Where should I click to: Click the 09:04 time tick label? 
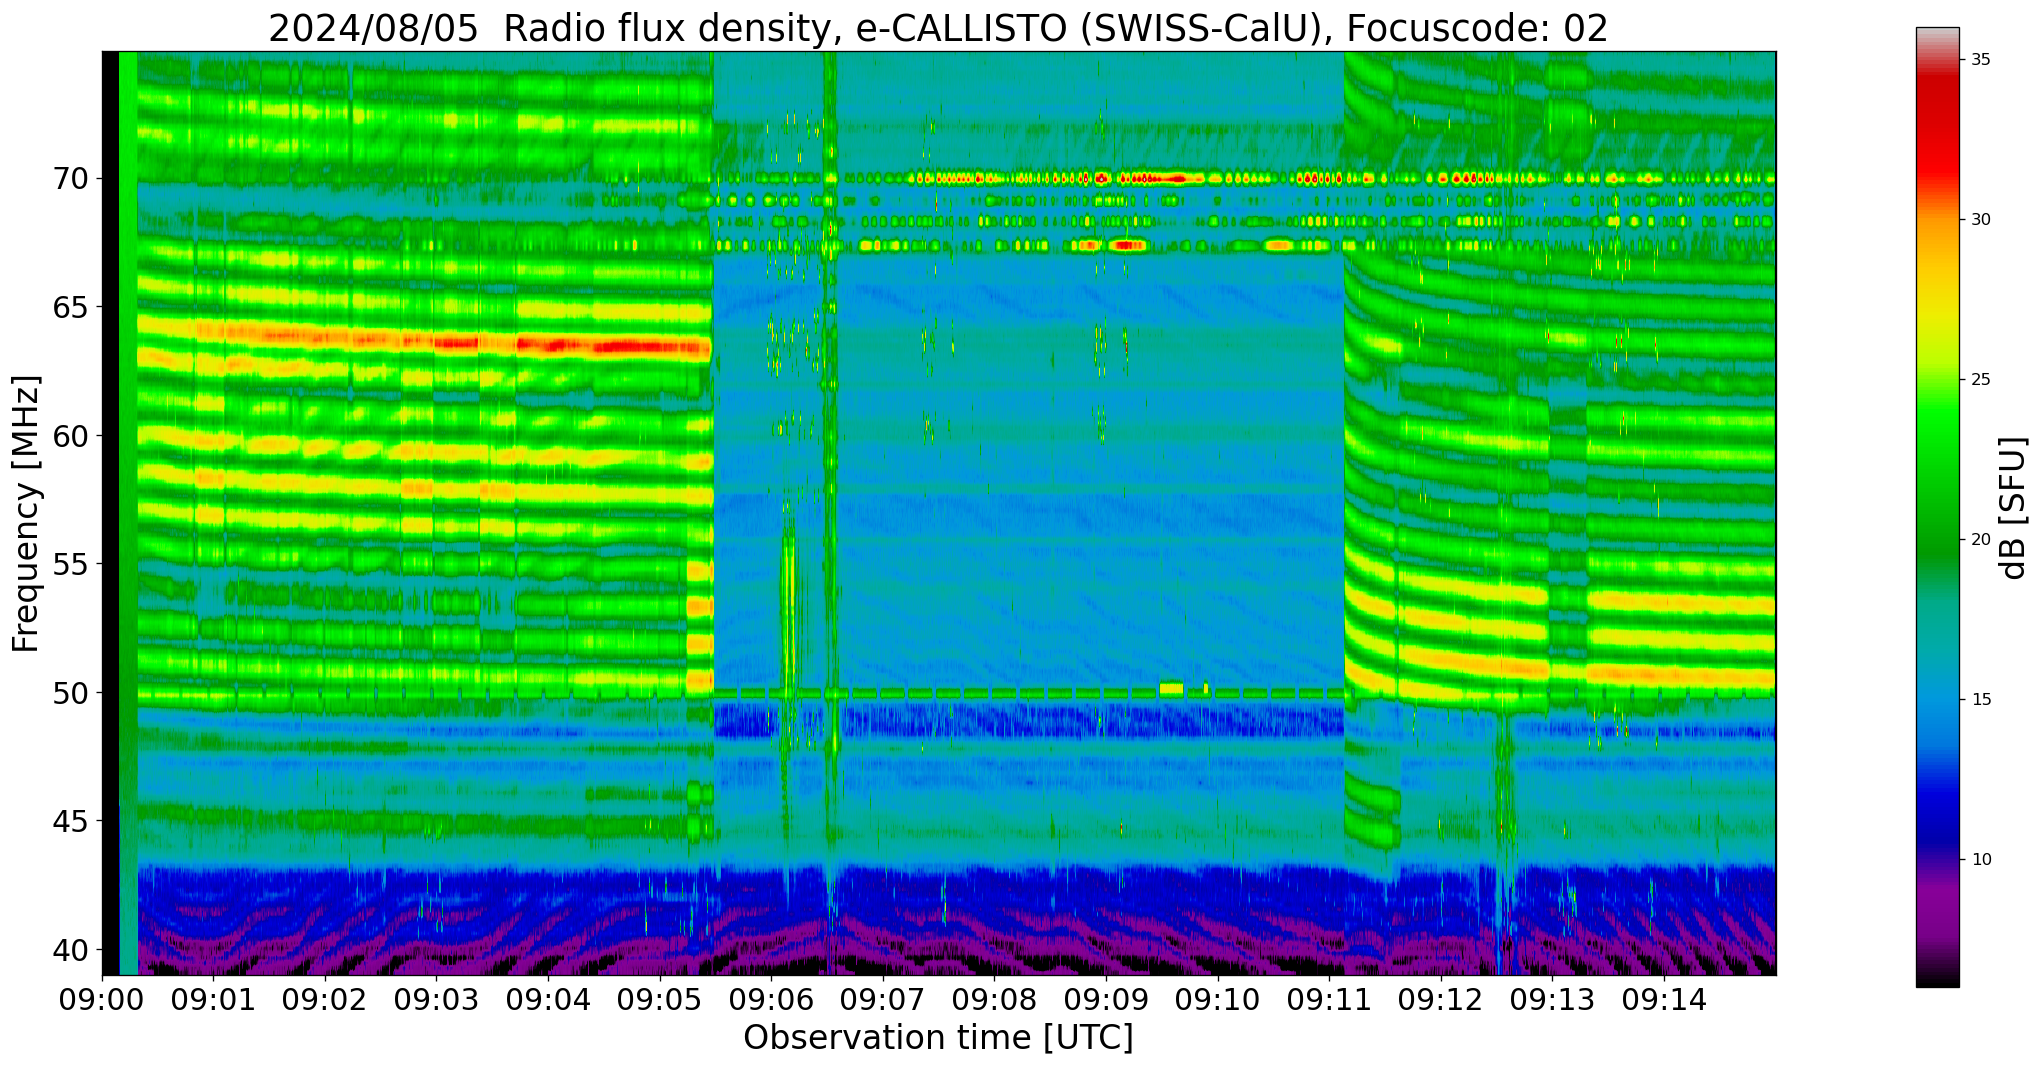(548, 1000)
